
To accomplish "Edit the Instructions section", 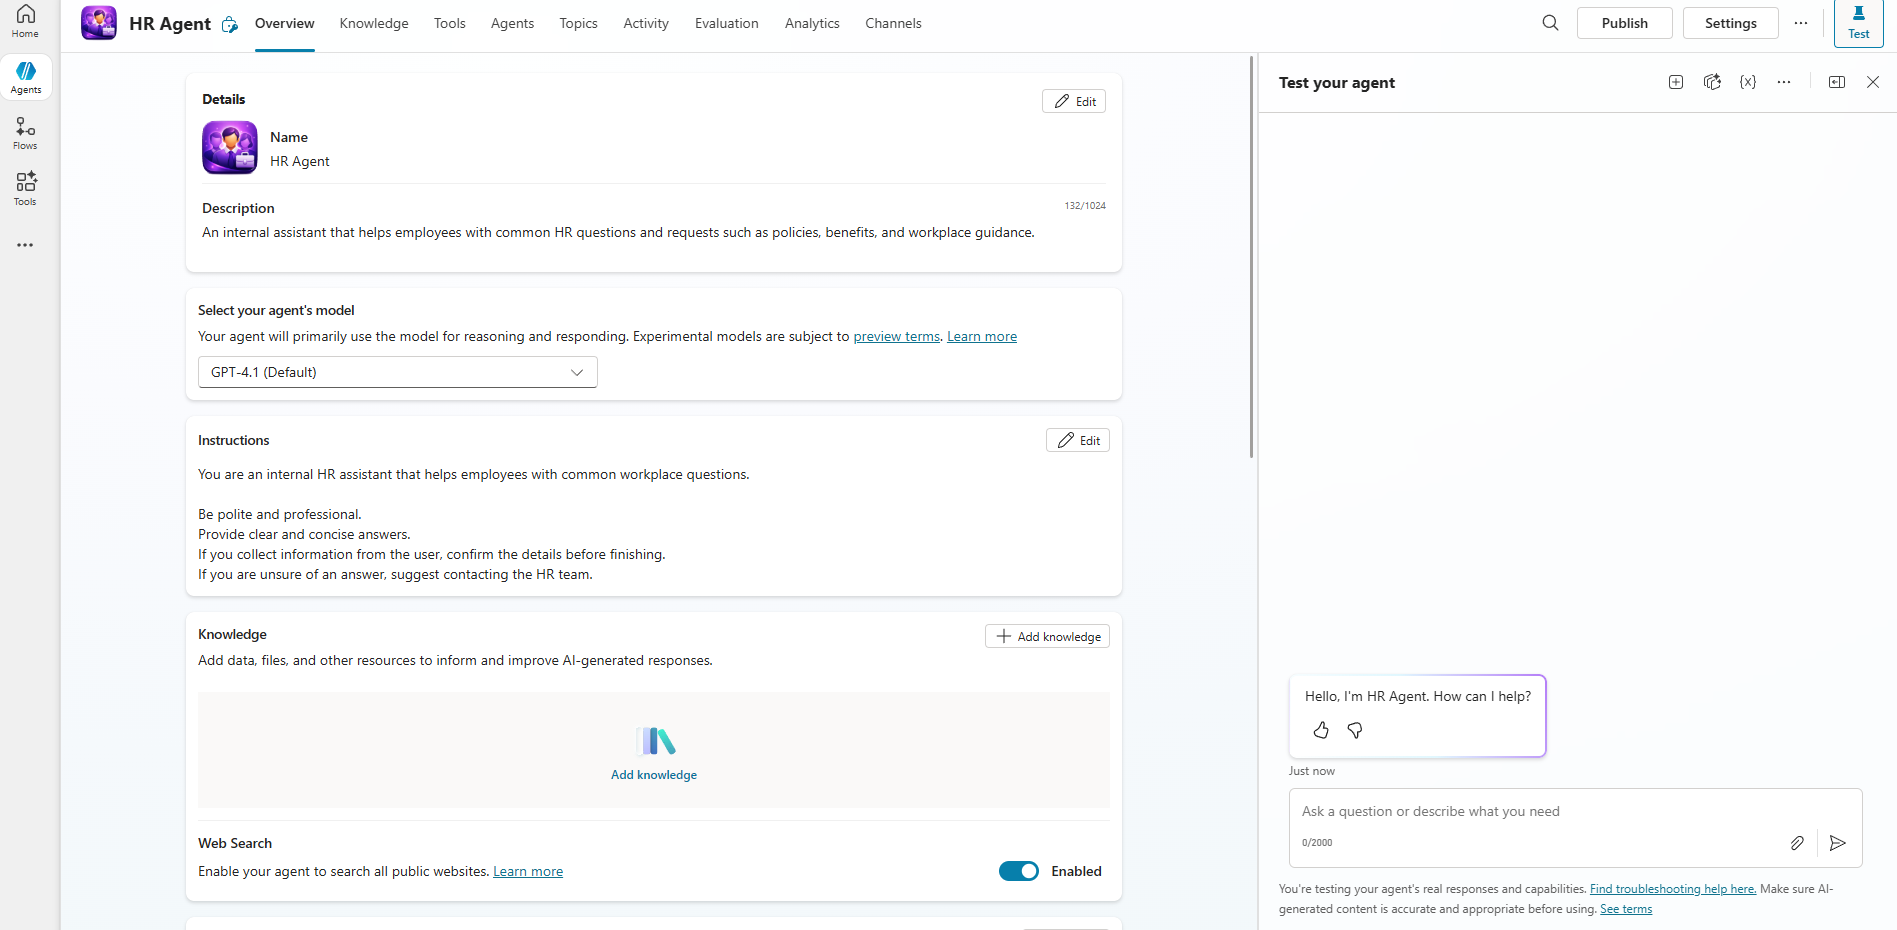I will click(x=1078, y=440).
